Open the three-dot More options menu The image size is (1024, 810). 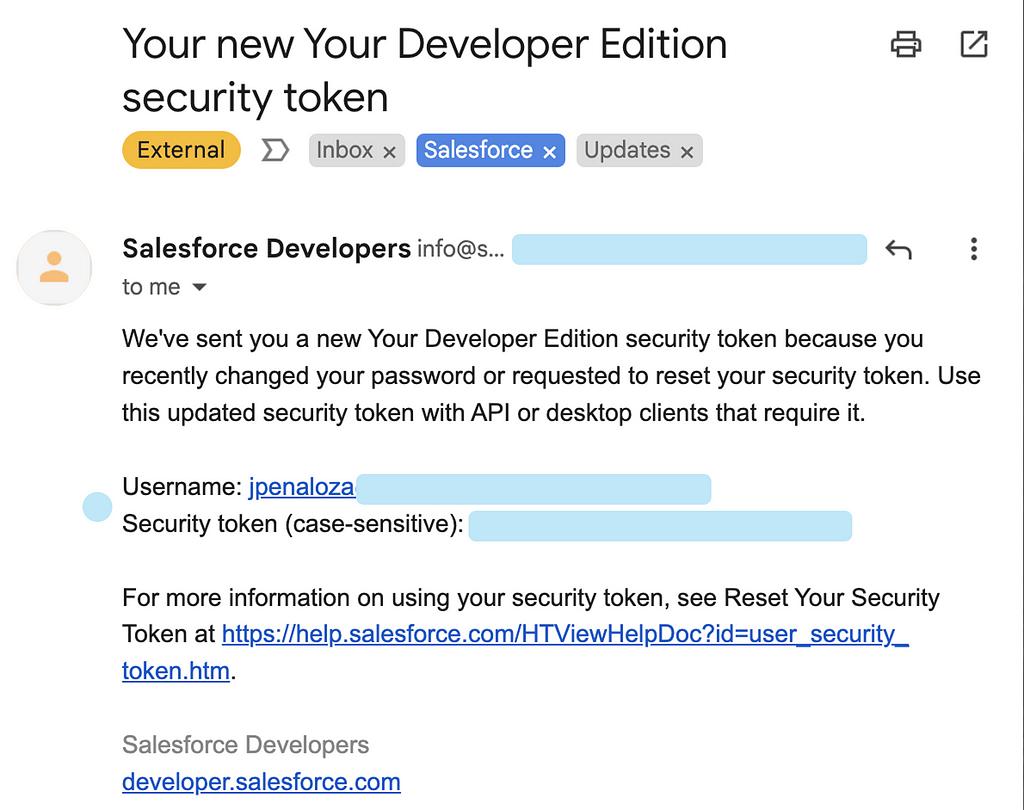click(973, 250)
